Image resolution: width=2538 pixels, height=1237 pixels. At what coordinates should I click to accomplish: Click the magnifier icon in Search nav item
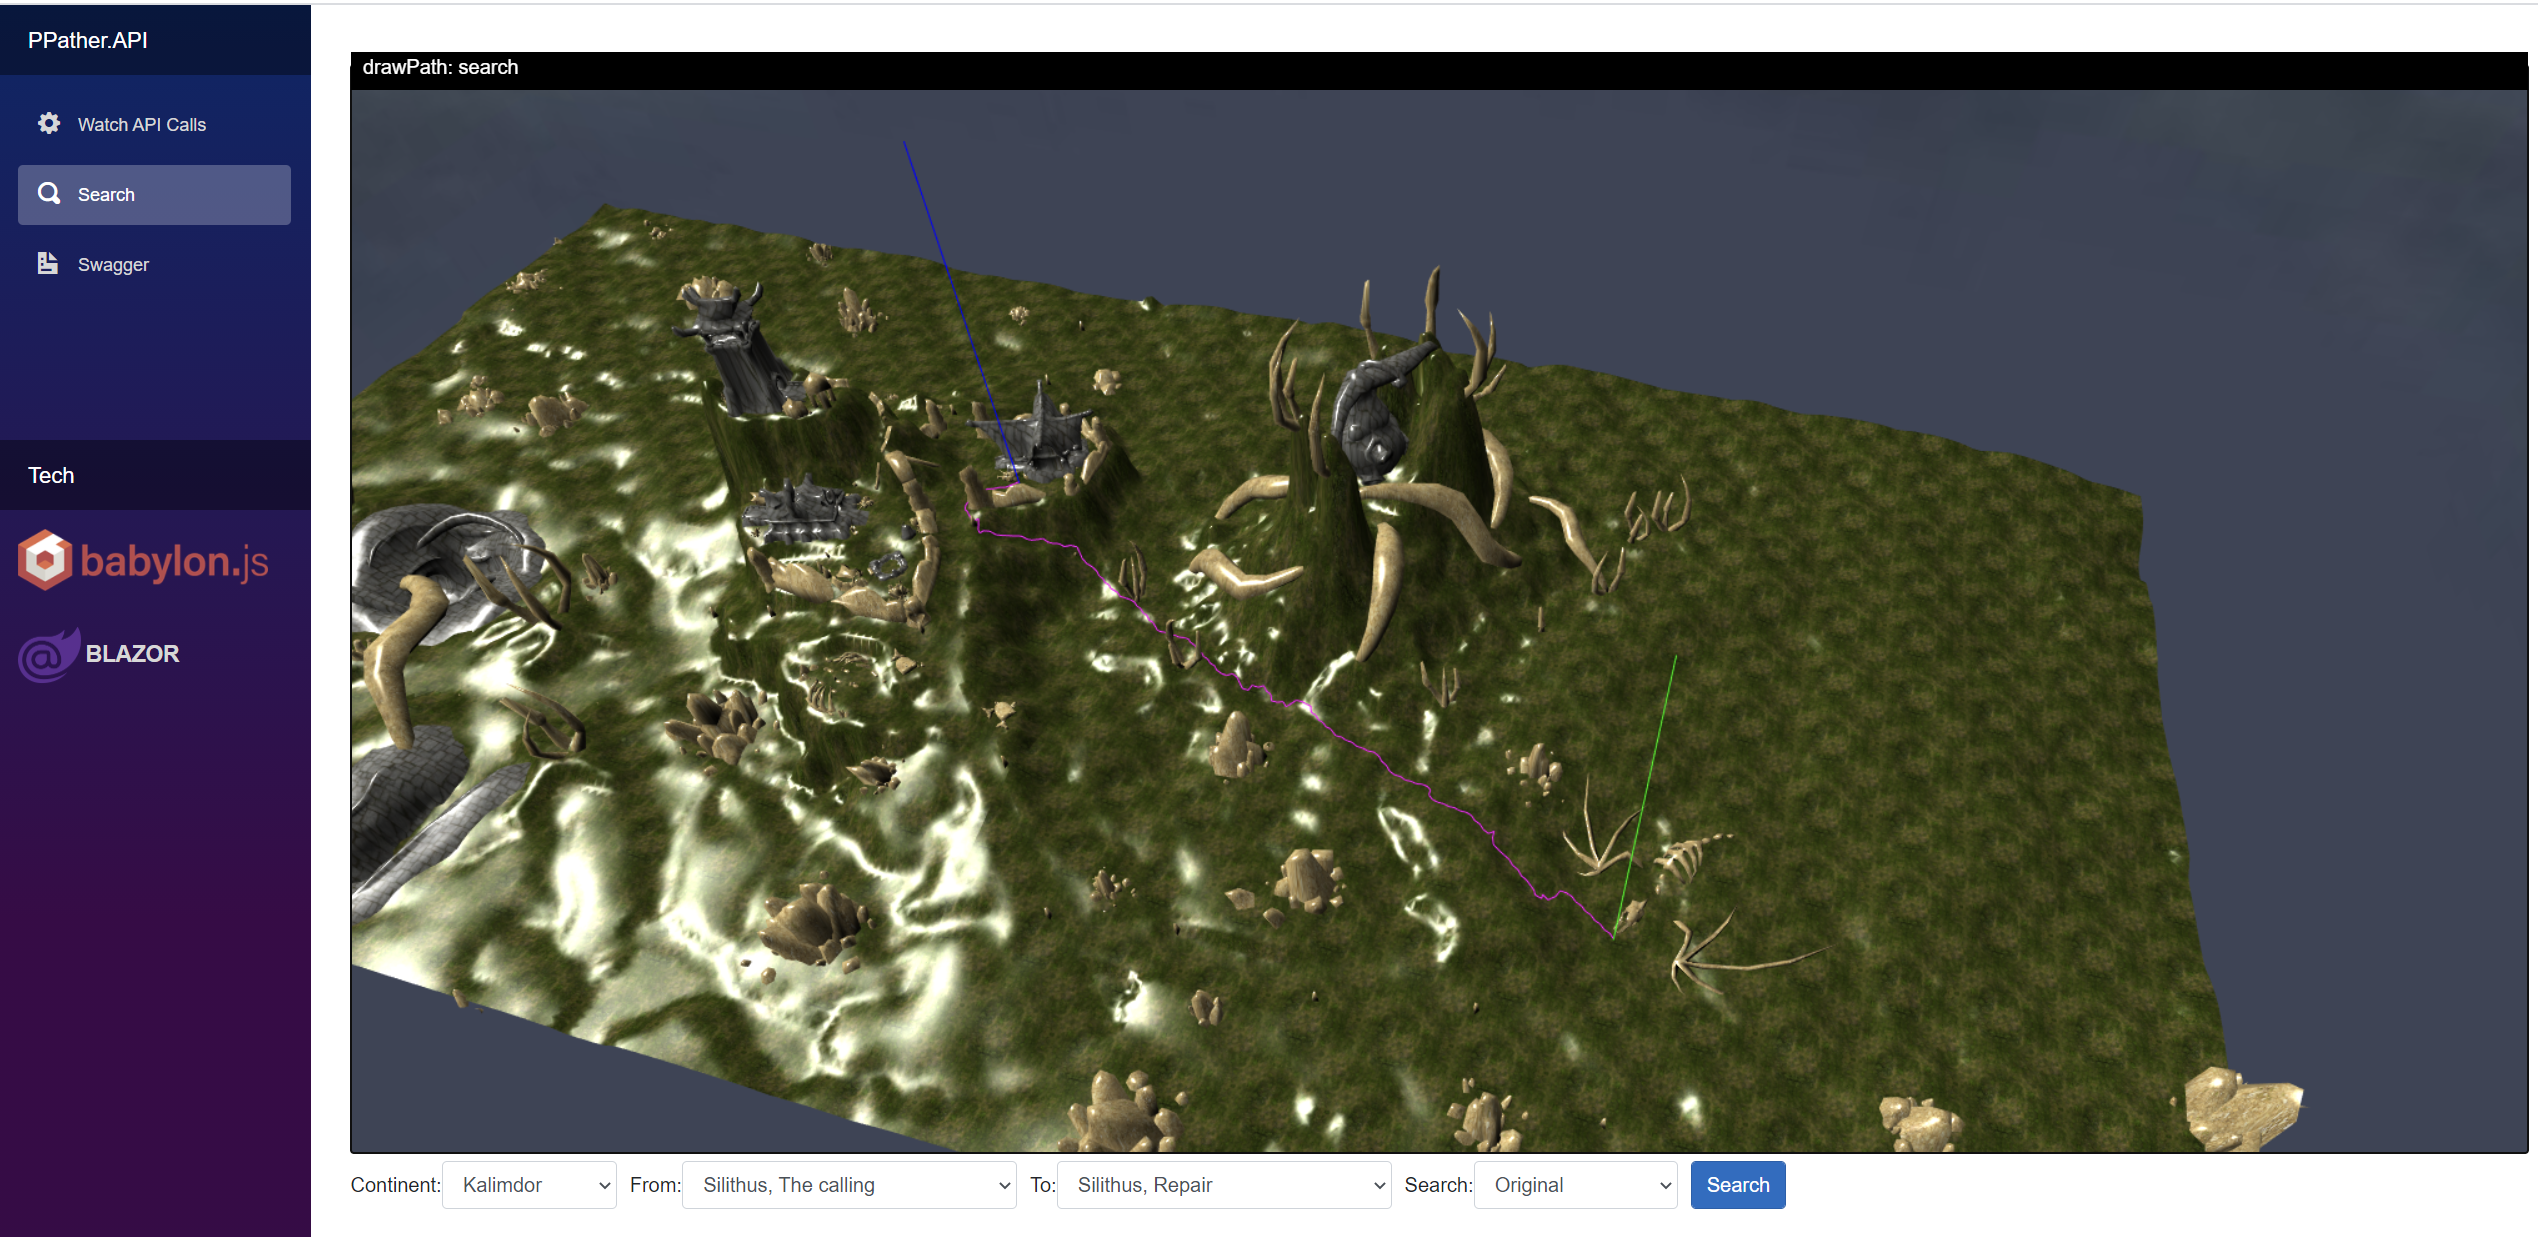(48, 193)
